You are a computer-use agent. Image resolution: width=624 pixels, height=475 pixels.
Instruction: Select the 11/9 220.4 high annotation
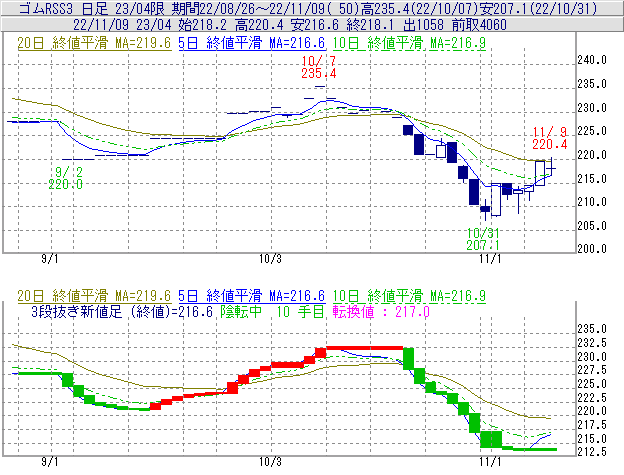[x=550, y=138]
